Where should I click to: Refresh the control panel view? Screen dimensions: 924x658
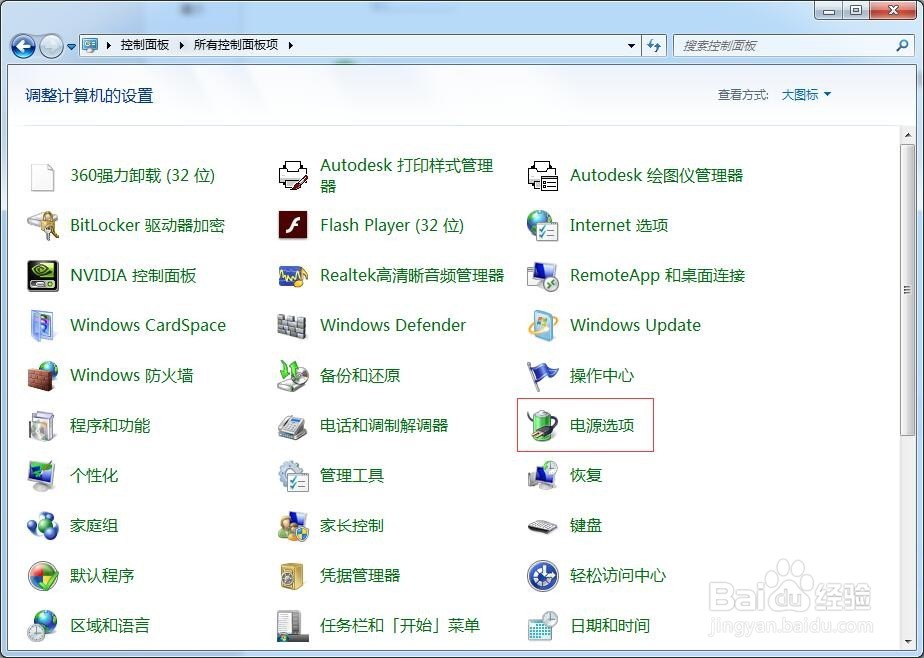click(654, 45)
